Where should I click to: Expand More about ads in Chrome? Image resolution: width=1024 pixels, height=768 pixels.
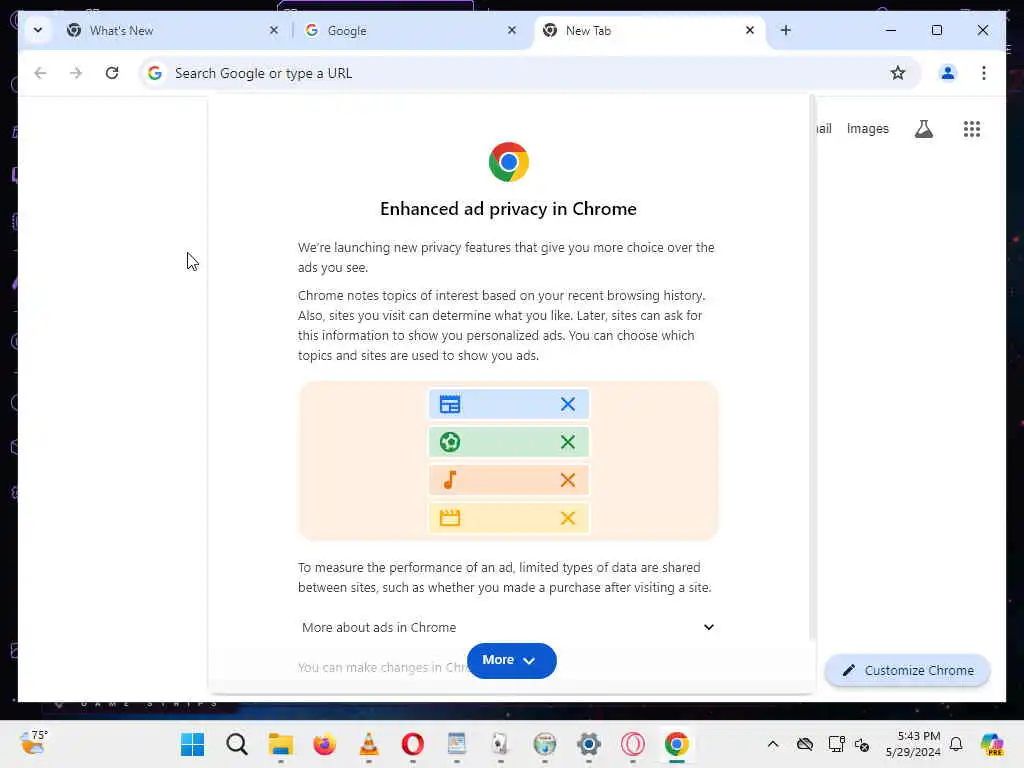[x=507, y=627]
